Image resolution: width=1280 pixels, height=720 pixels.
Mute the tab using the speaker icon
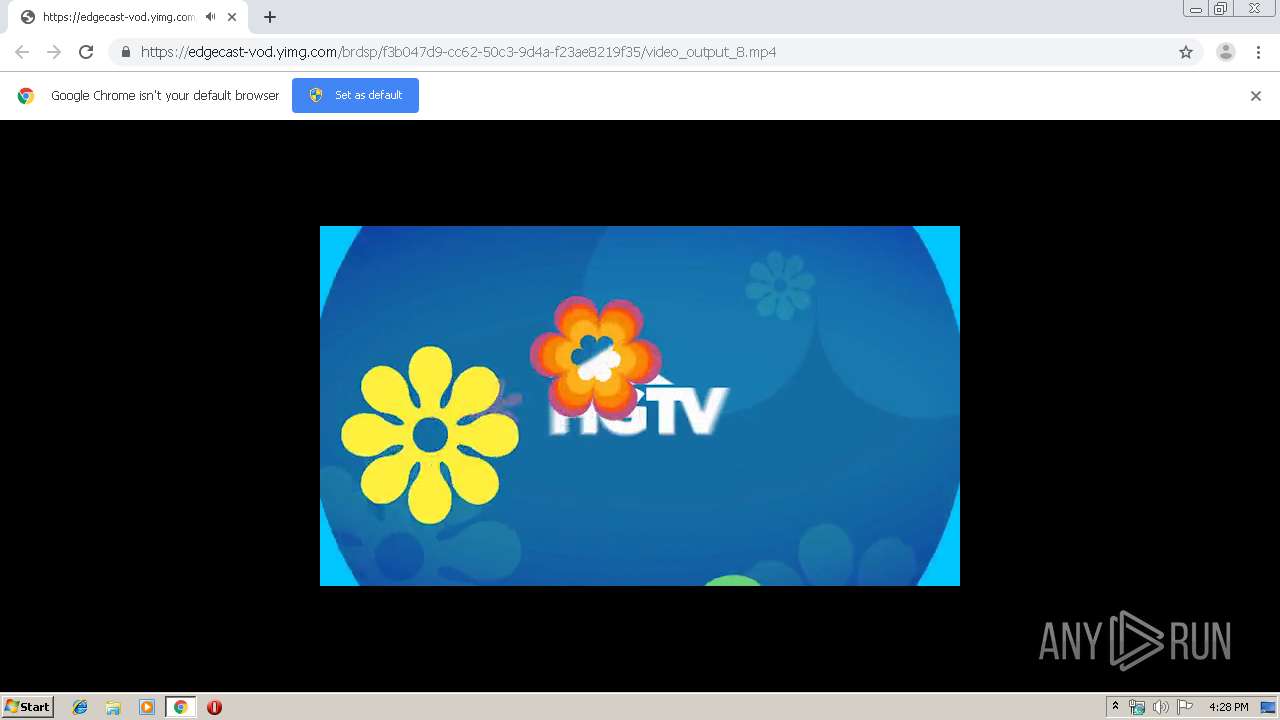(x=210, y=17)
